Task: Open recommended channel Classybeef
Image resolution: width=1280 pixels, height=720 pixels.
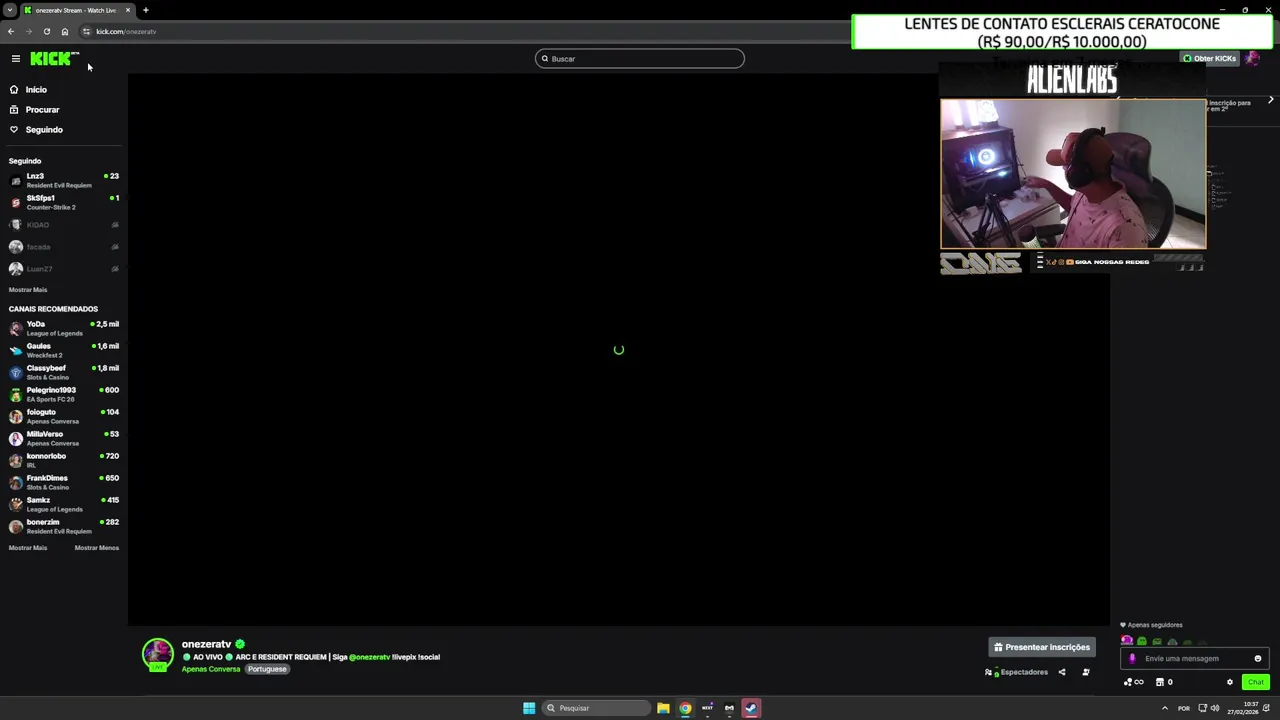Action: click(x=64, y=372)
